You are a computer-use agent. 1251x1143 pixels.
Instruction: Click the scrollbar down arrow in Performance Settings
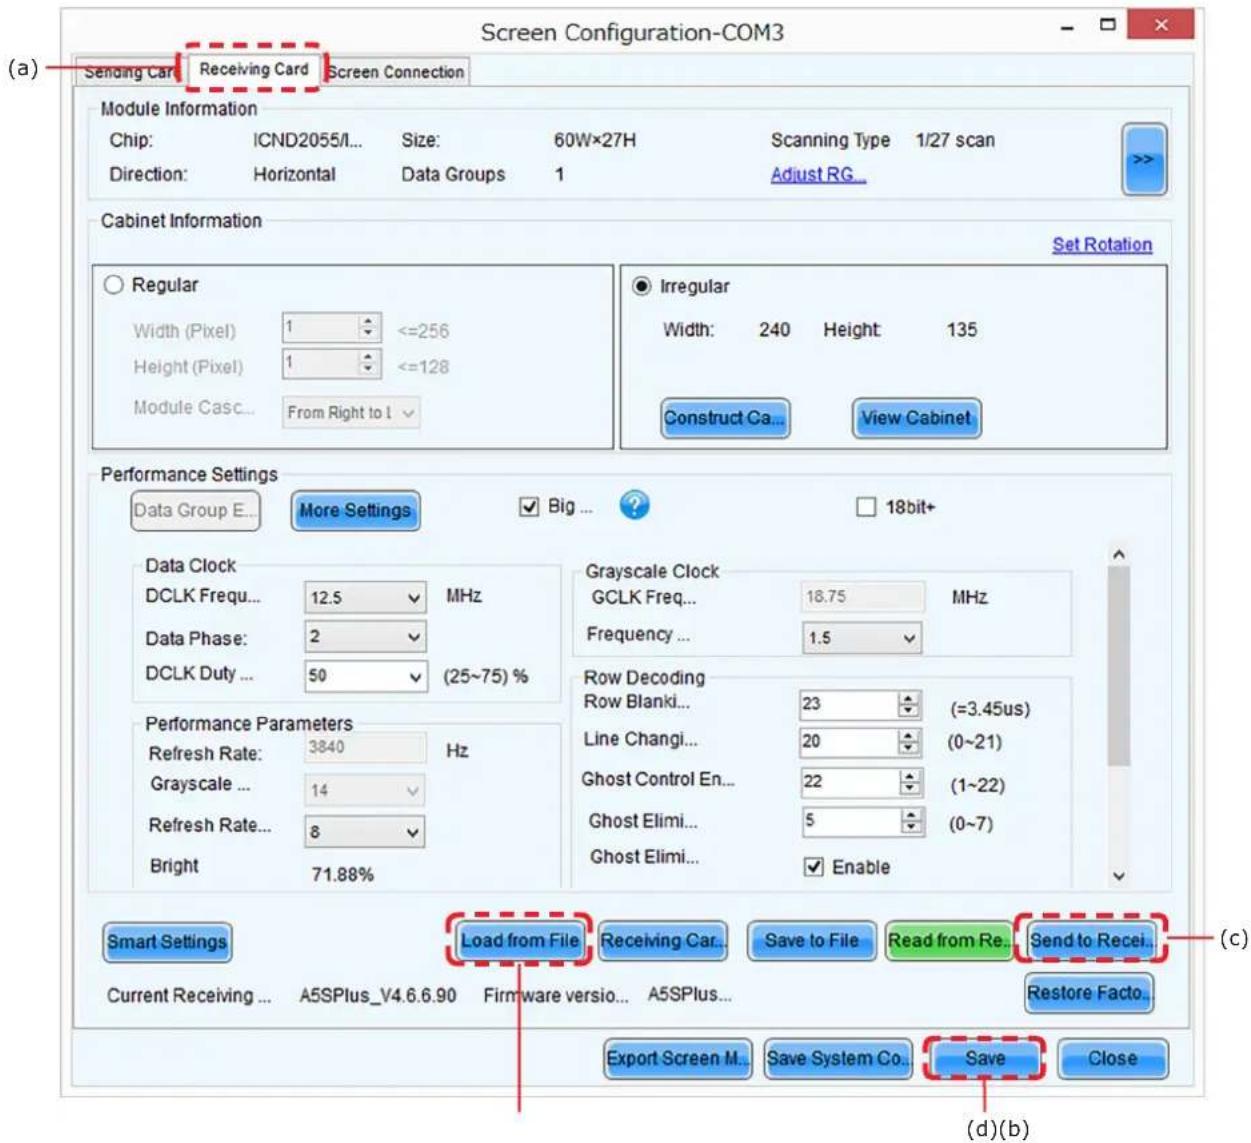pos(1119,876)
